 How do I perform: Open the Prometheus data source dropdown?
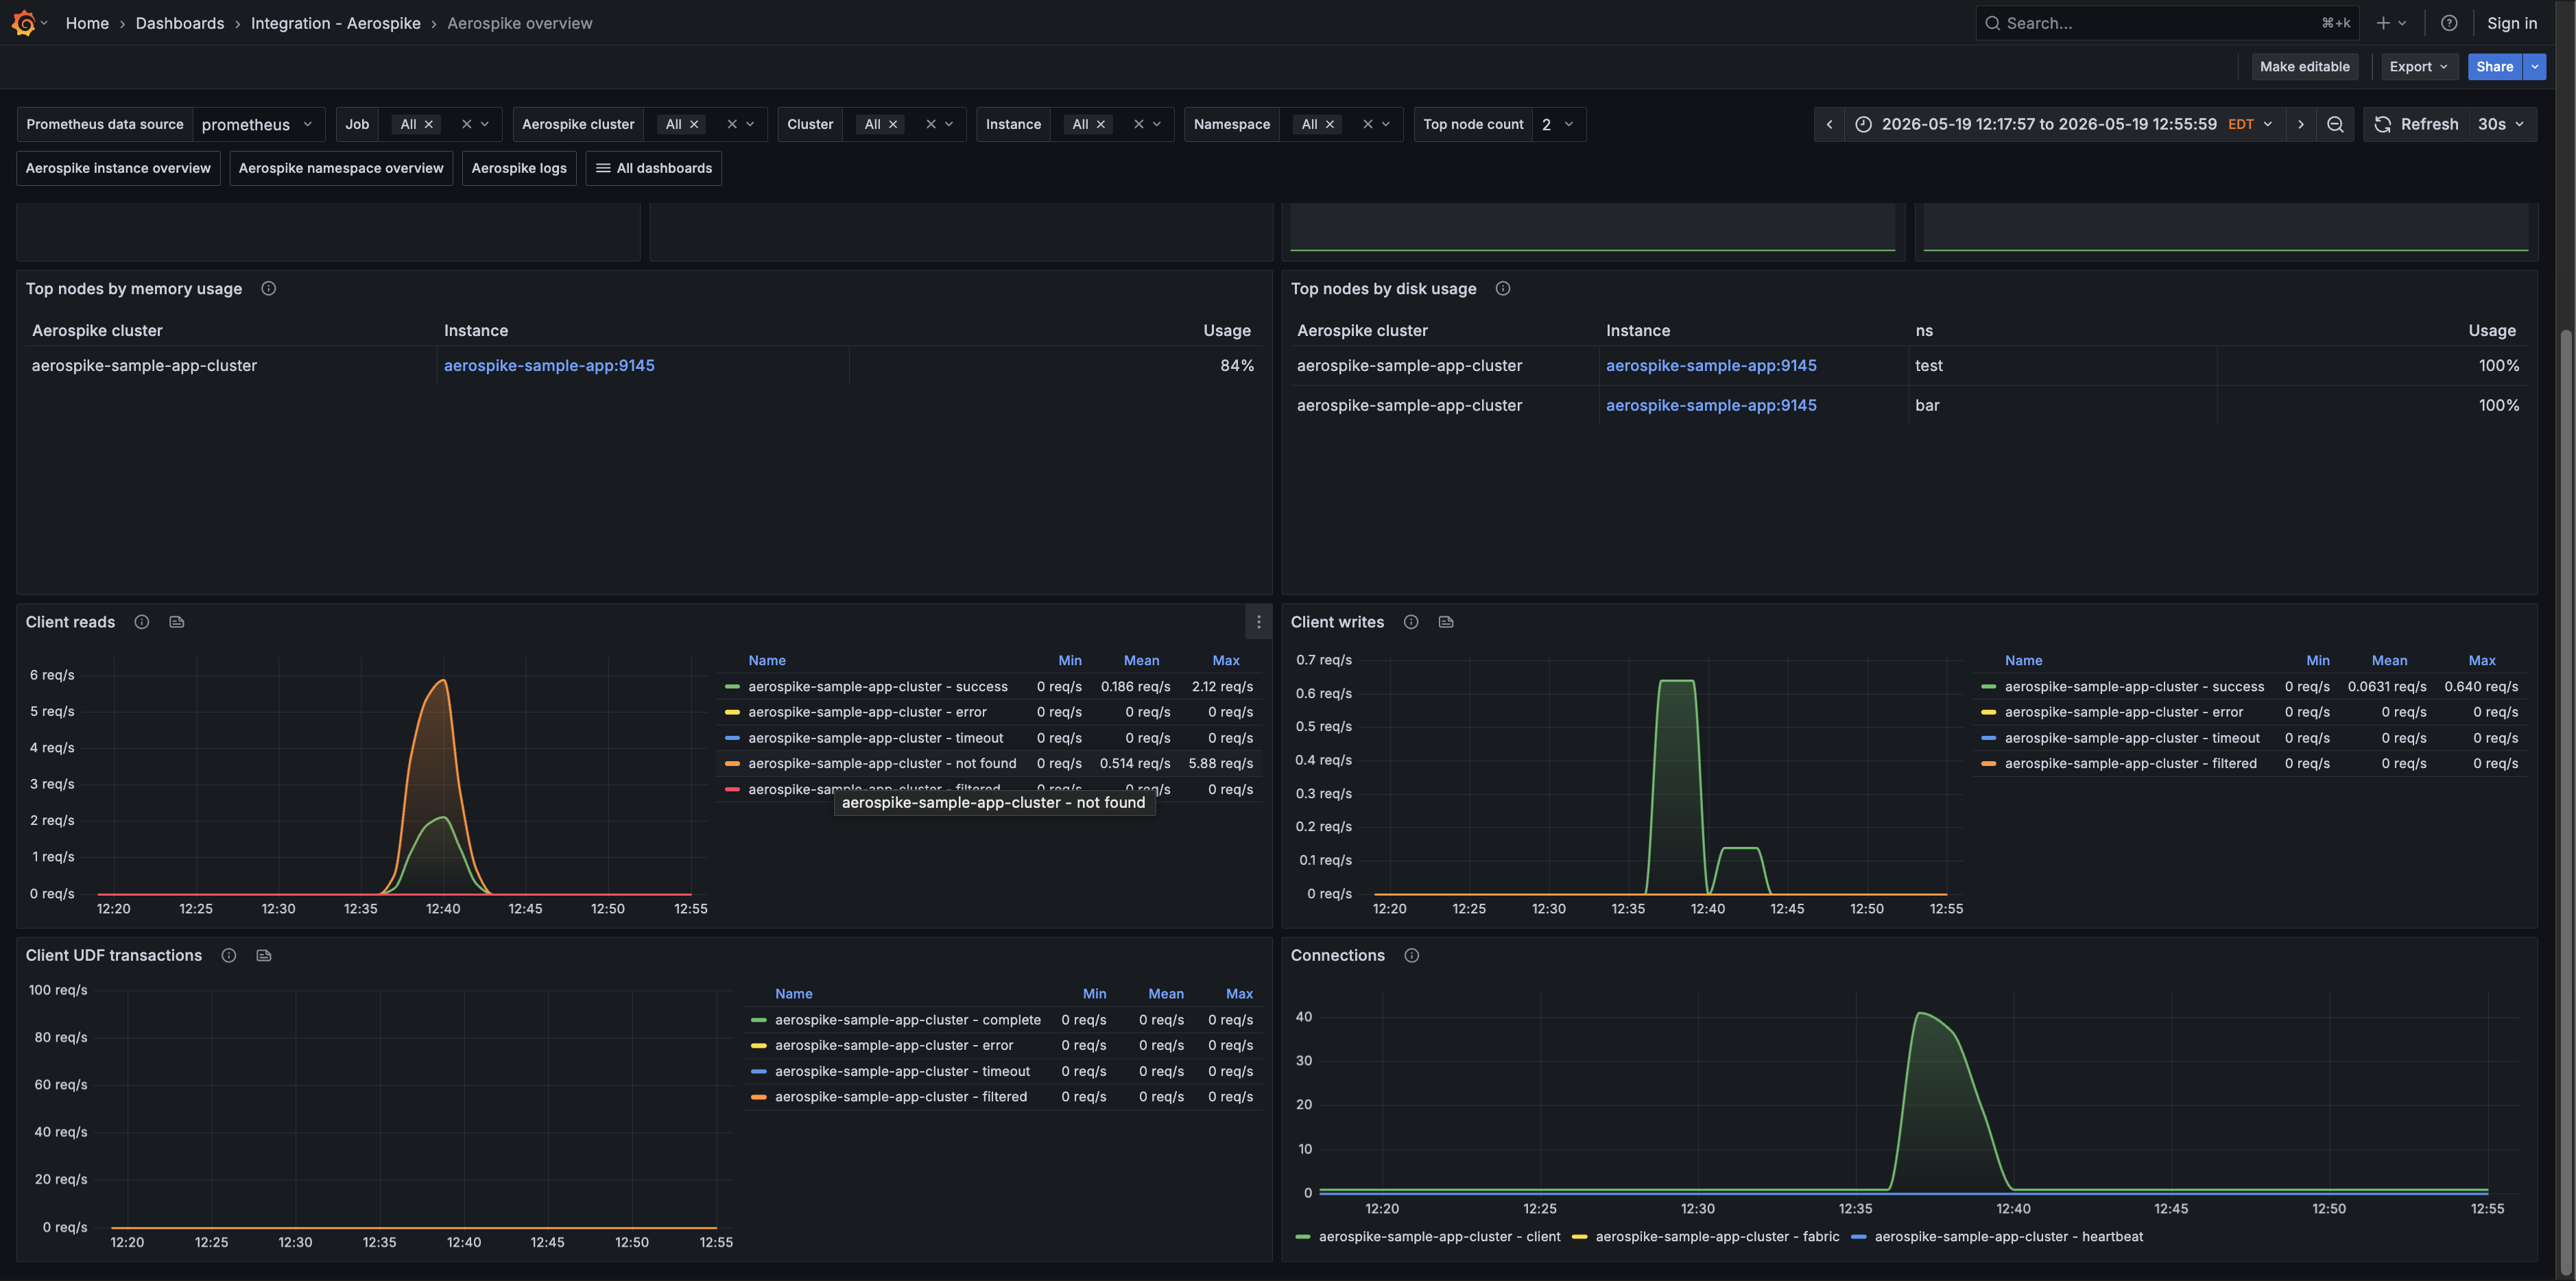point(258,124)
